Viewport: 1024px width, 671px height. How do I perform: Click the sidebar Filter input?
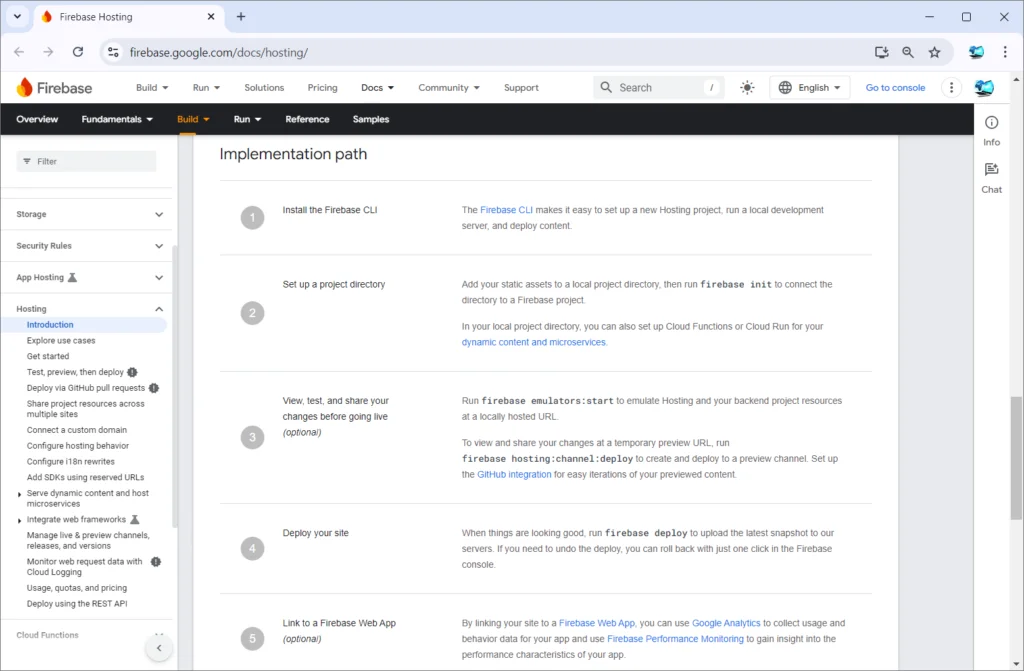(x=86, y=161)
